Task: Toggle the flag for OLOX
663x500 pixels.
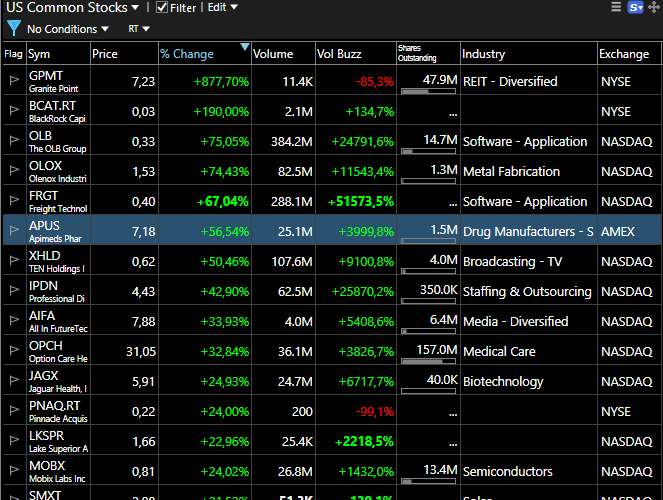Action: [14, 170]
